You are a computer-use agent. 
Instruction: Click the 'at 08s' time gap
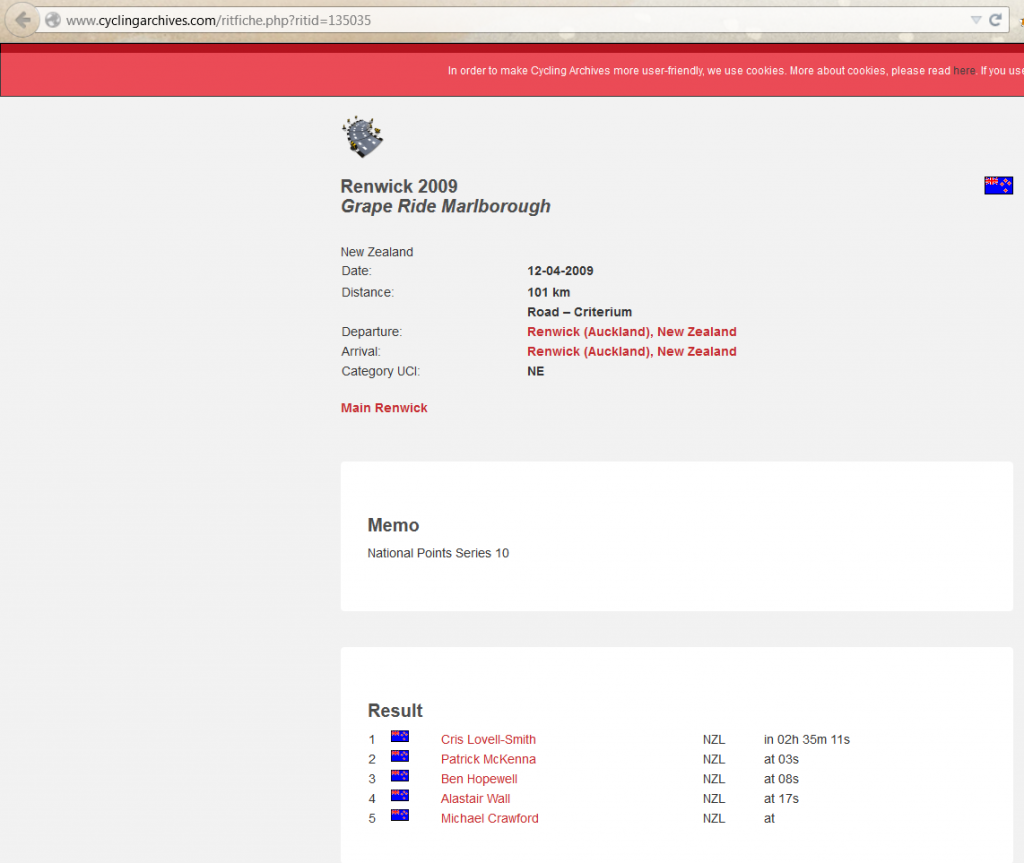pos(781,779)
